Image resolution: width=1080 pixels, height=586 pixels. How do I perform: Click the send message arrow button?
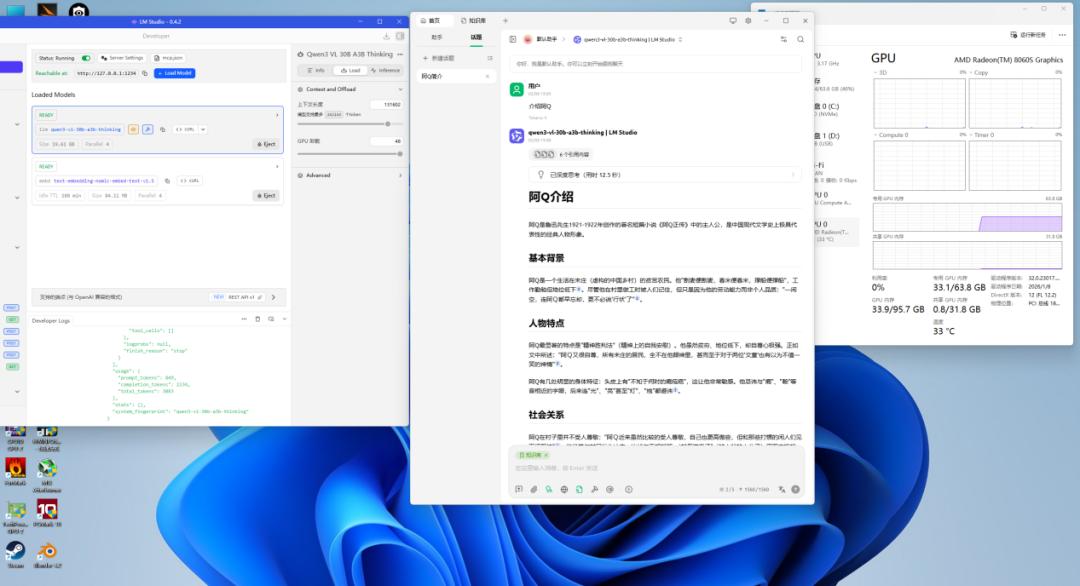pyautogui.click(x=795, y=489)
